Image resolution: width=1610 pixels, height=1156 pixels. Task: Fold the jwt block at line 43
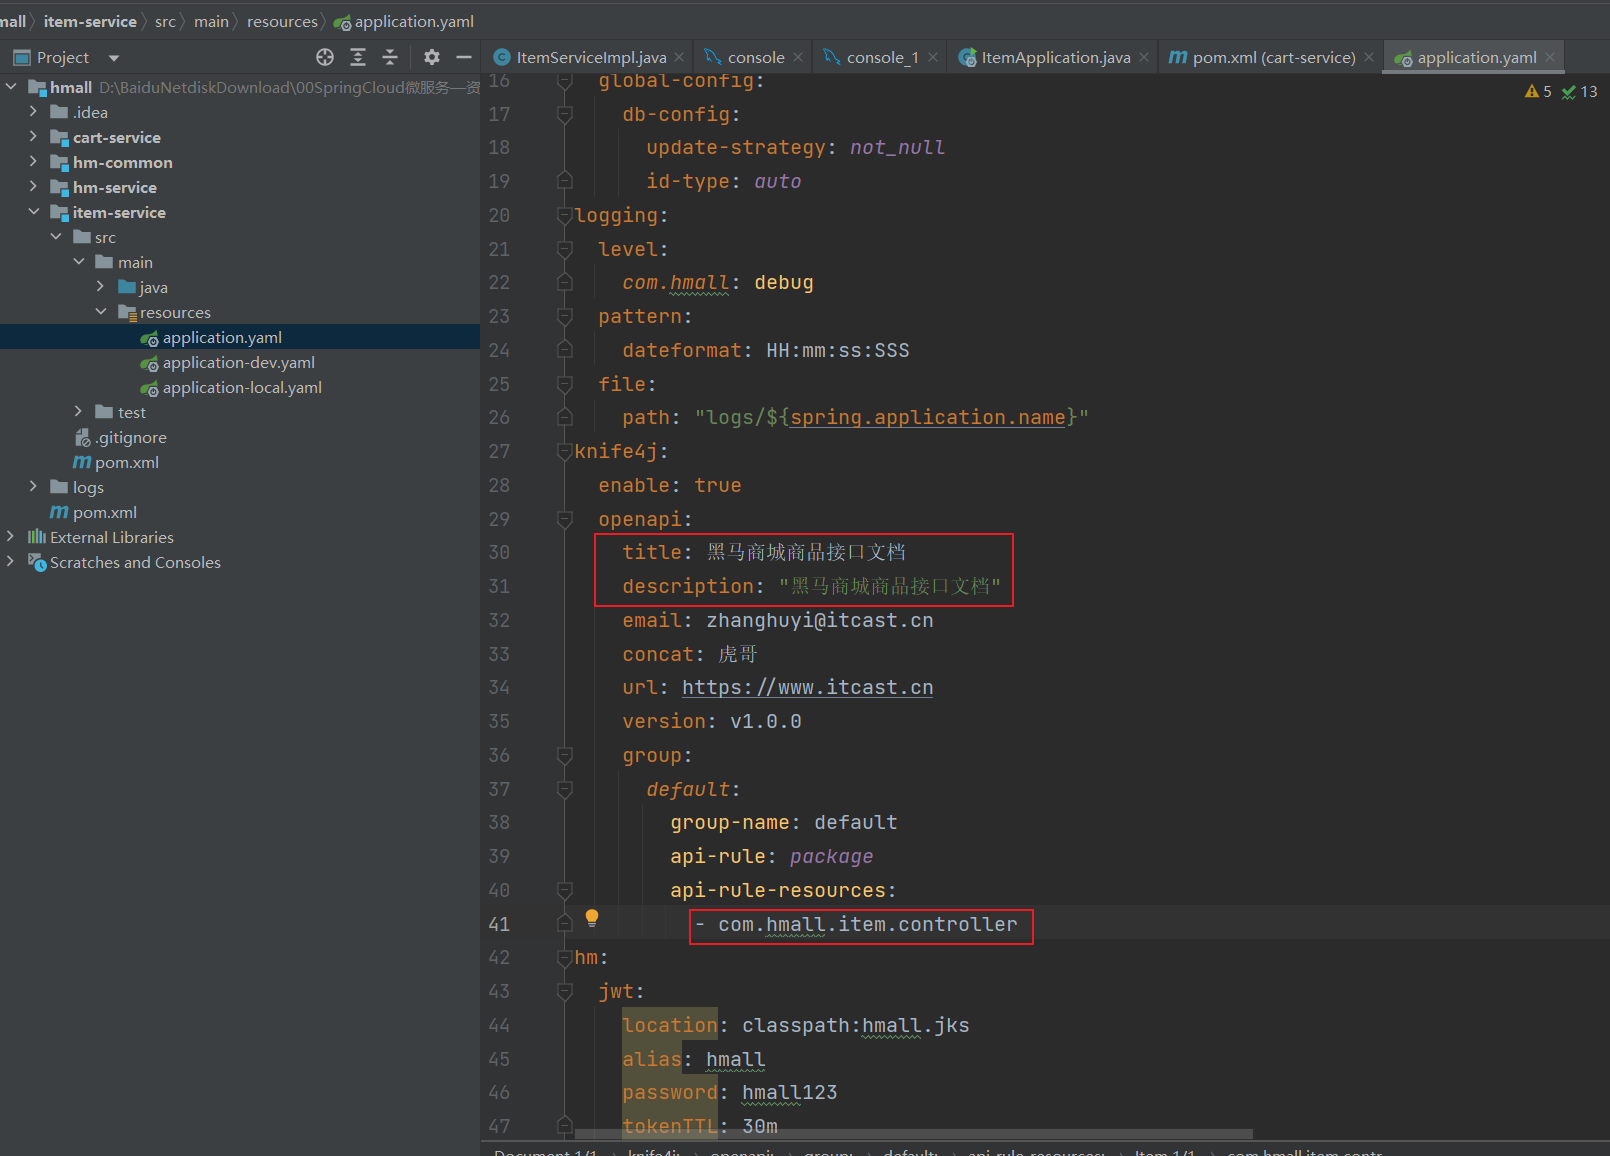pyautogui.click(x=565, y=991)
